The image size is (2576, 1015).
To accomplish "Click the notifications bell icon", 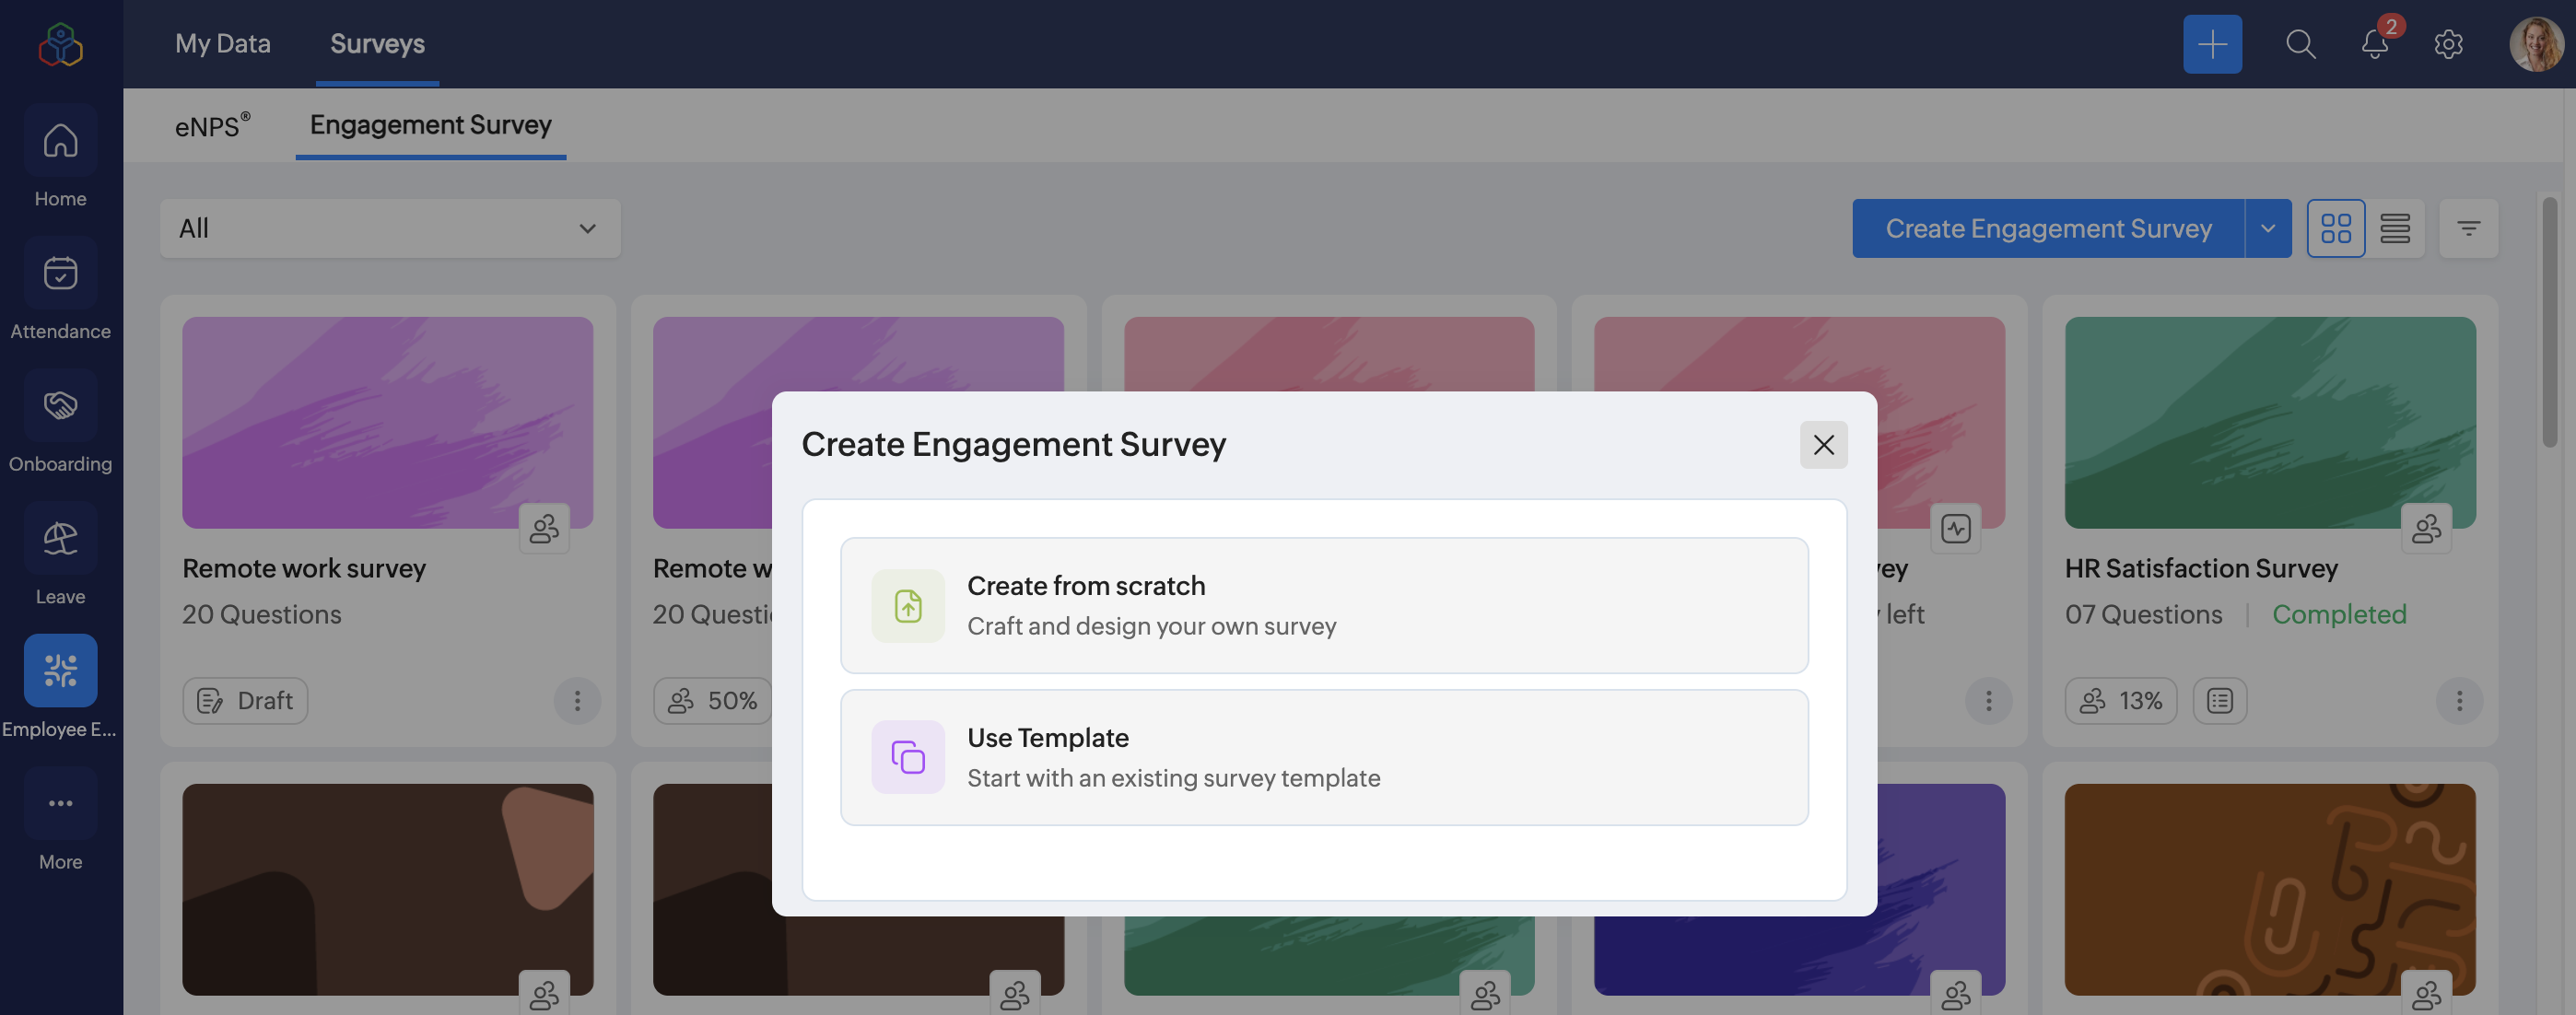I will pos(2375,44).
